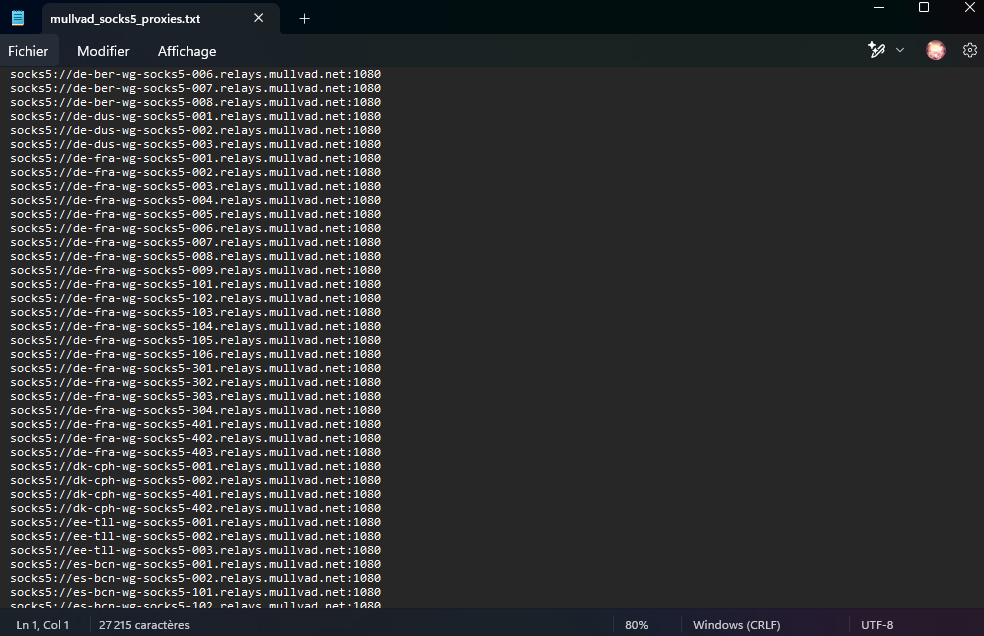Add a new tab with plus button
Image resolution: width=984 pixels, height=636 pixels.
click(x=304, y=19)
